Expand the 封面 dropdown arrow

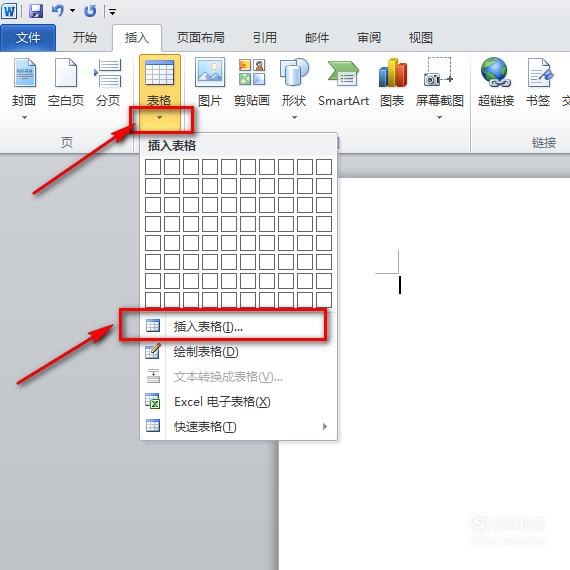click(x=24, y=117)
